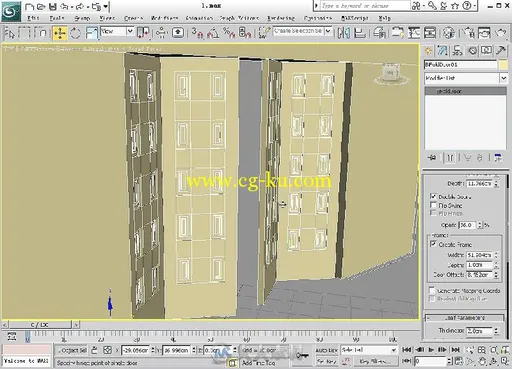Image resolution: width=512 pixels, height=369 pixels.
Task: Enable Generate Mapping Coords checkbox
Action: pyautogui.click(x=432, y=290)
